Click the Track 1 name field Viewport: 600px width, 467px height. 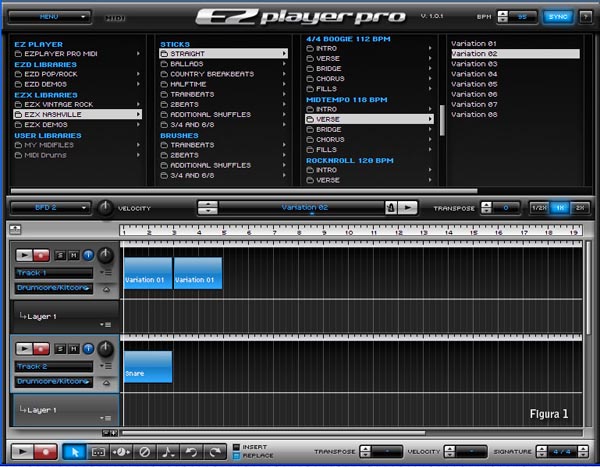point(54,273)
